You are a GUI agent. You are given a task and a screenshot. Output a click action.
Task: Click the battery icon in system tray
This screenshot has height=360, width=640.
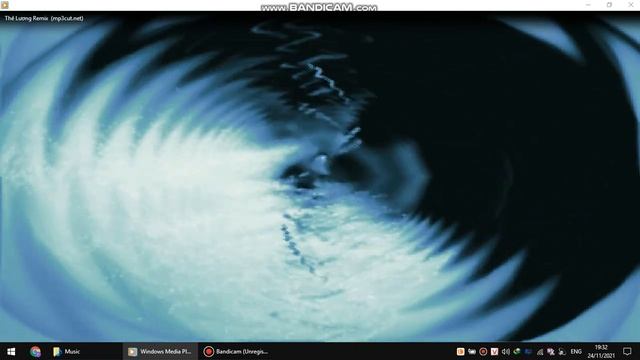[x=472, y=351]
